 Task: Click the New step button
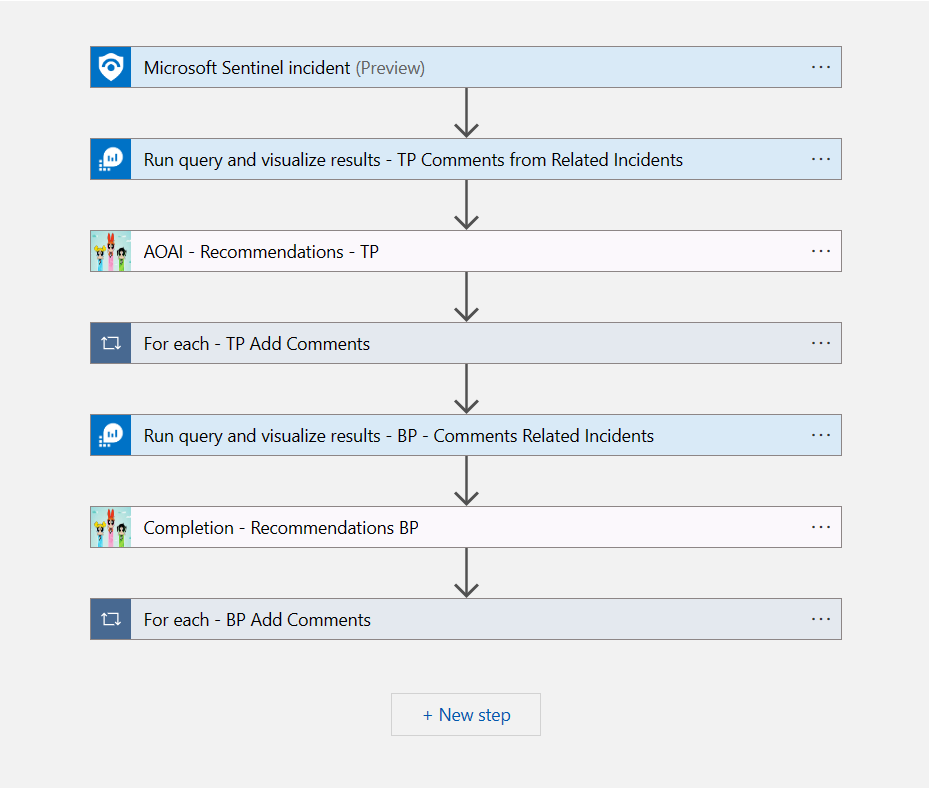click(x=466, y=715)
